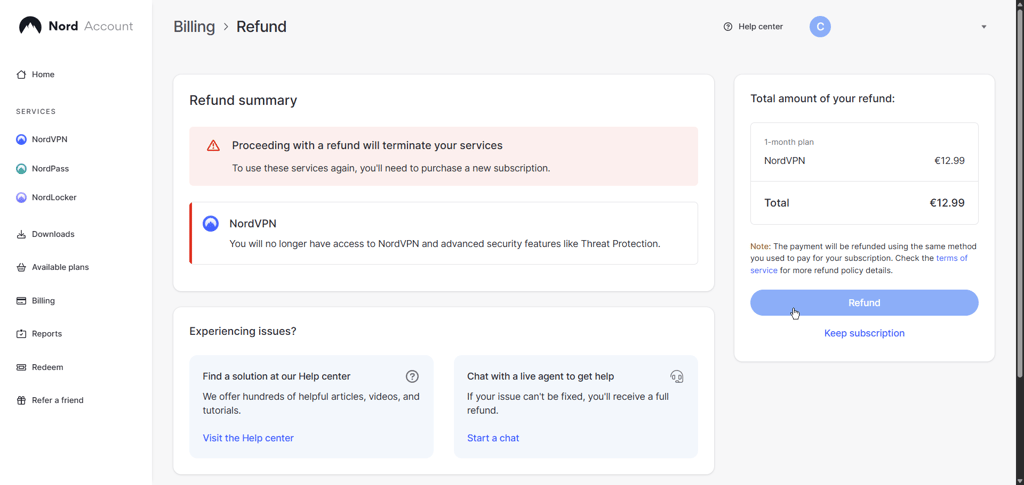1024x485 pixels.
Task: Click the red warning triangle icon
Action: point(213,146)
